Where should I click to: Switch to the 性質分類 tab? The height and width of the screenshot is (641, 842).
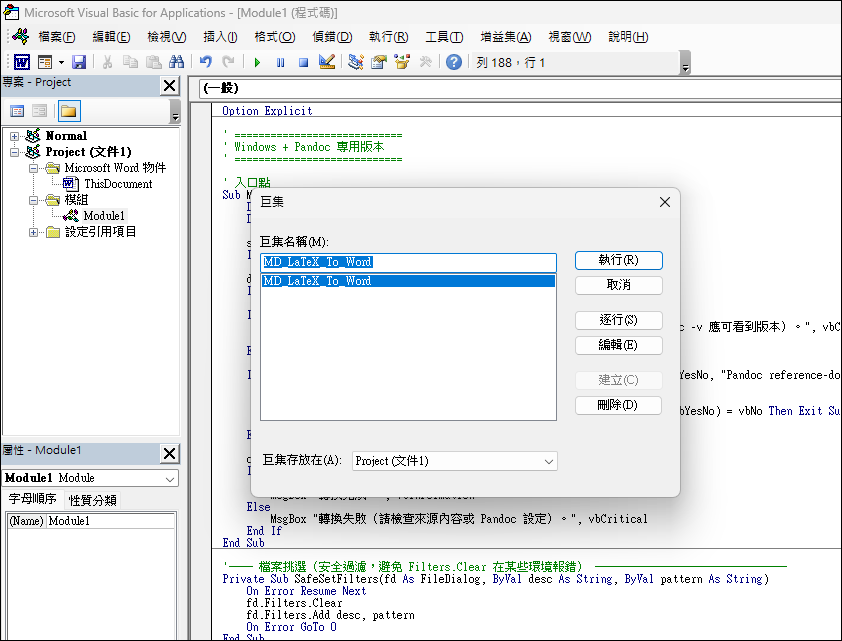[92, 500]
